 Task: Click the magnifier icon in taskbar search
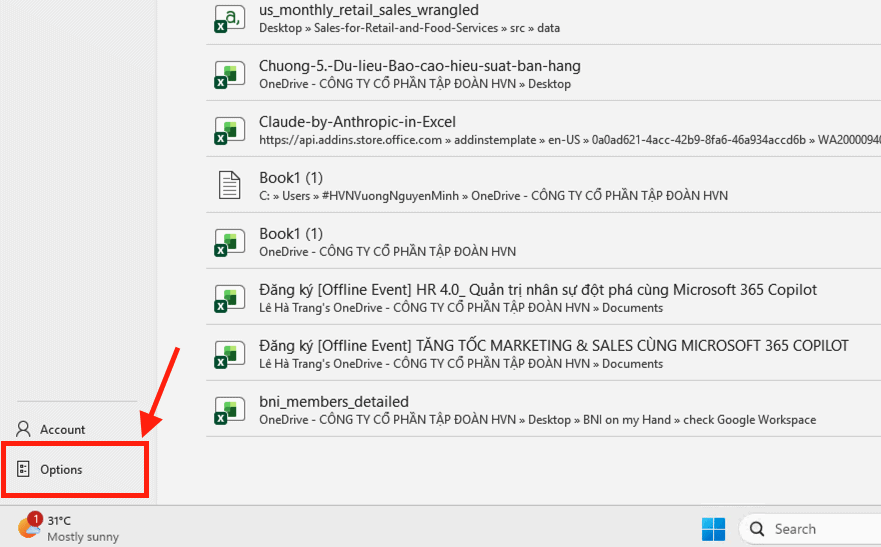758,529
